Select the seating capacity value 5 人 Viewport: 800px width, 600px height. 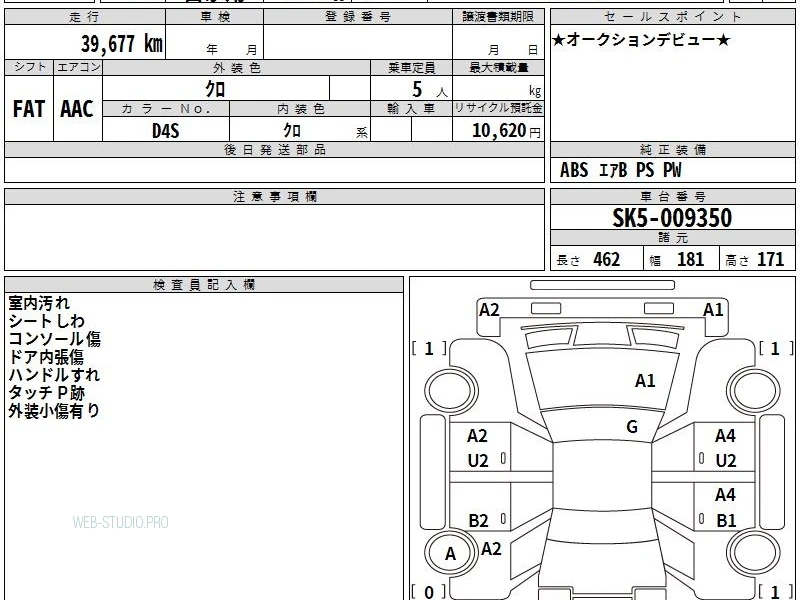pyautogui.click(x=430, y=90)
